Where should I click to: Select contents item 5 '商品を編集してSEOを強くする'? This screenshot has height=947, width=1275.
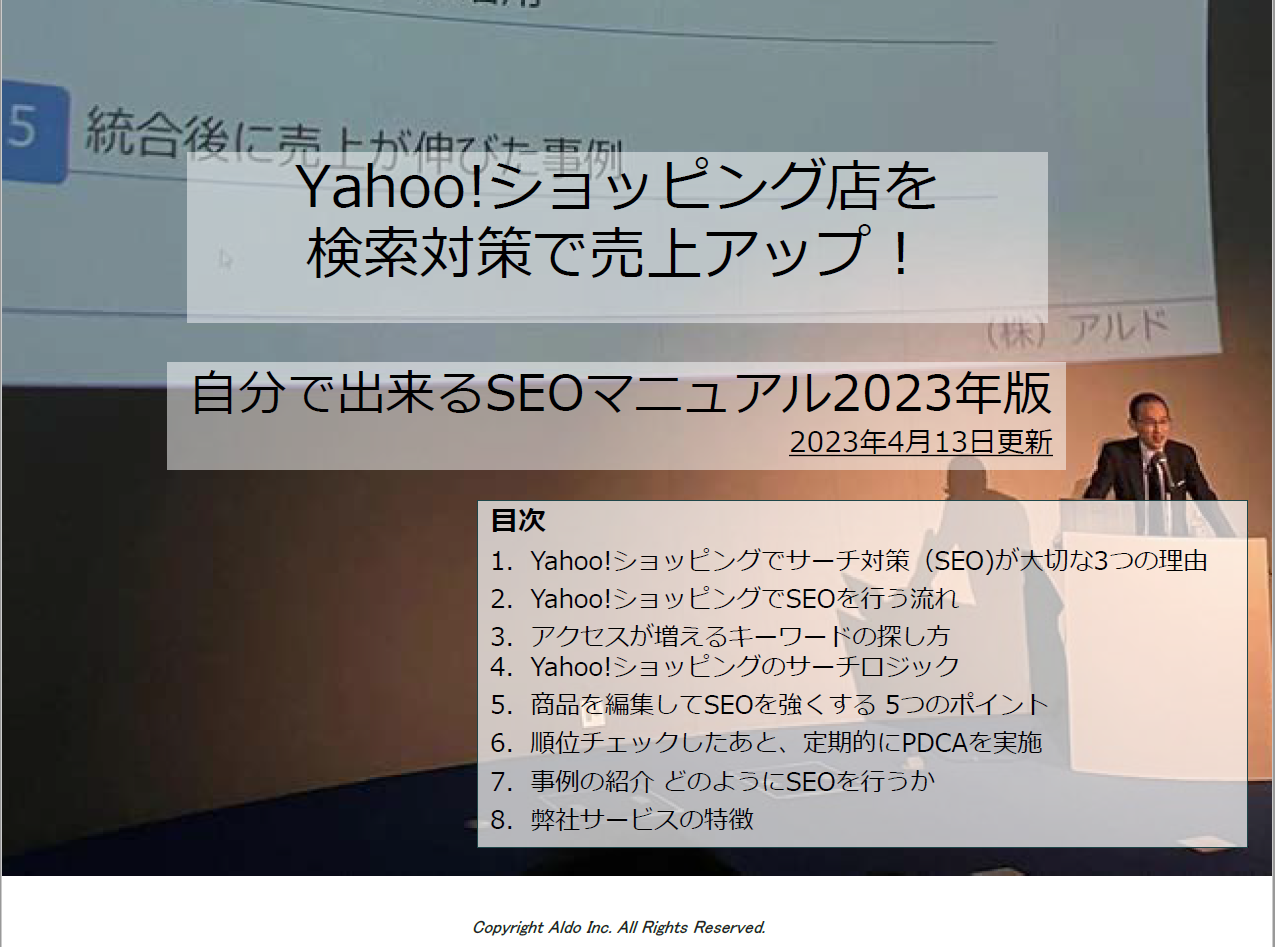click(770, 705)
